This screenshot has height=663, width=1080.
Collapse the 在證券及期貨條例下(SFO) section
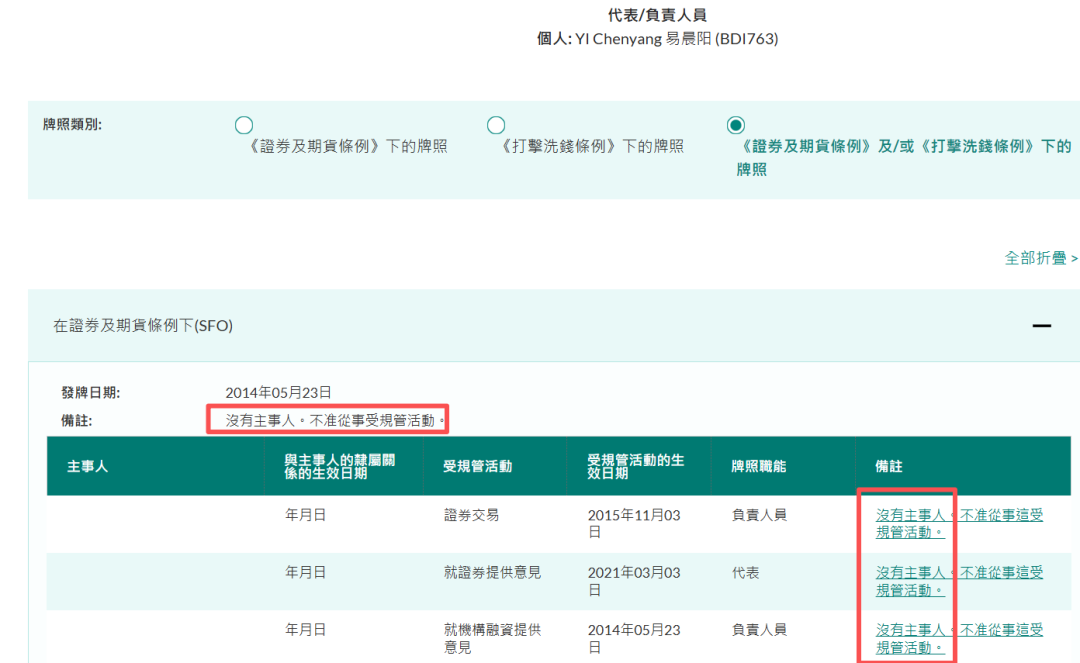[1042, 325]
